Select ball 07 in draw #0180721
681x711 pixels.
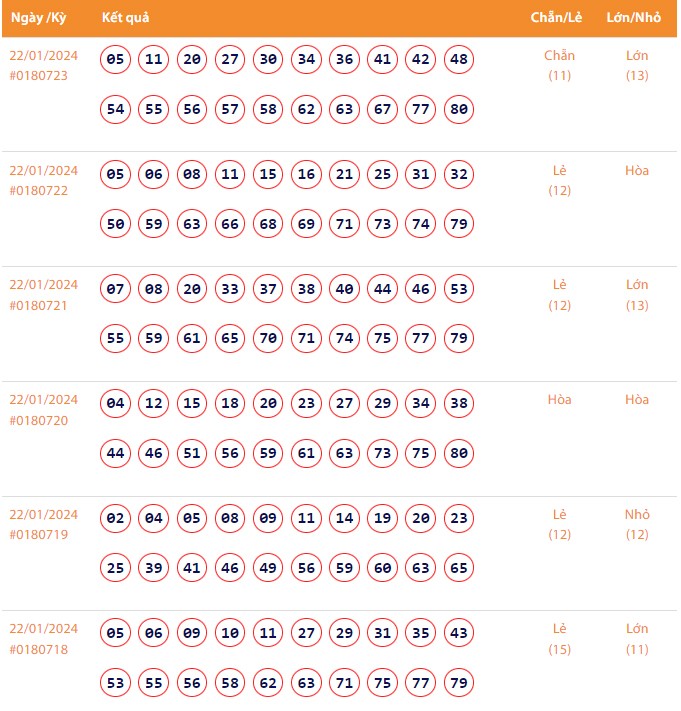click(x=116, y=289)
